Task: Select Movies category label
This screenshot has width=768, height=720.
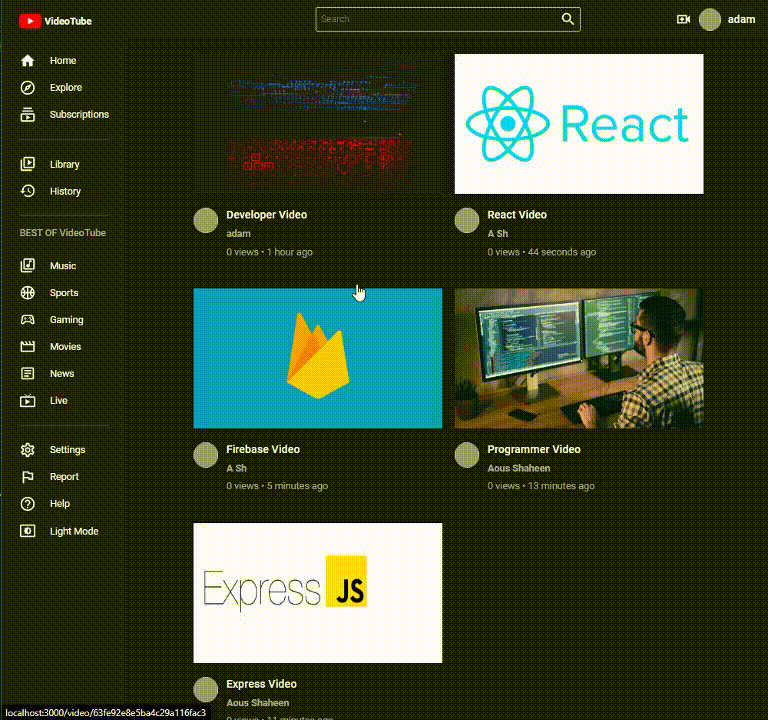Action: coord(65,347)
